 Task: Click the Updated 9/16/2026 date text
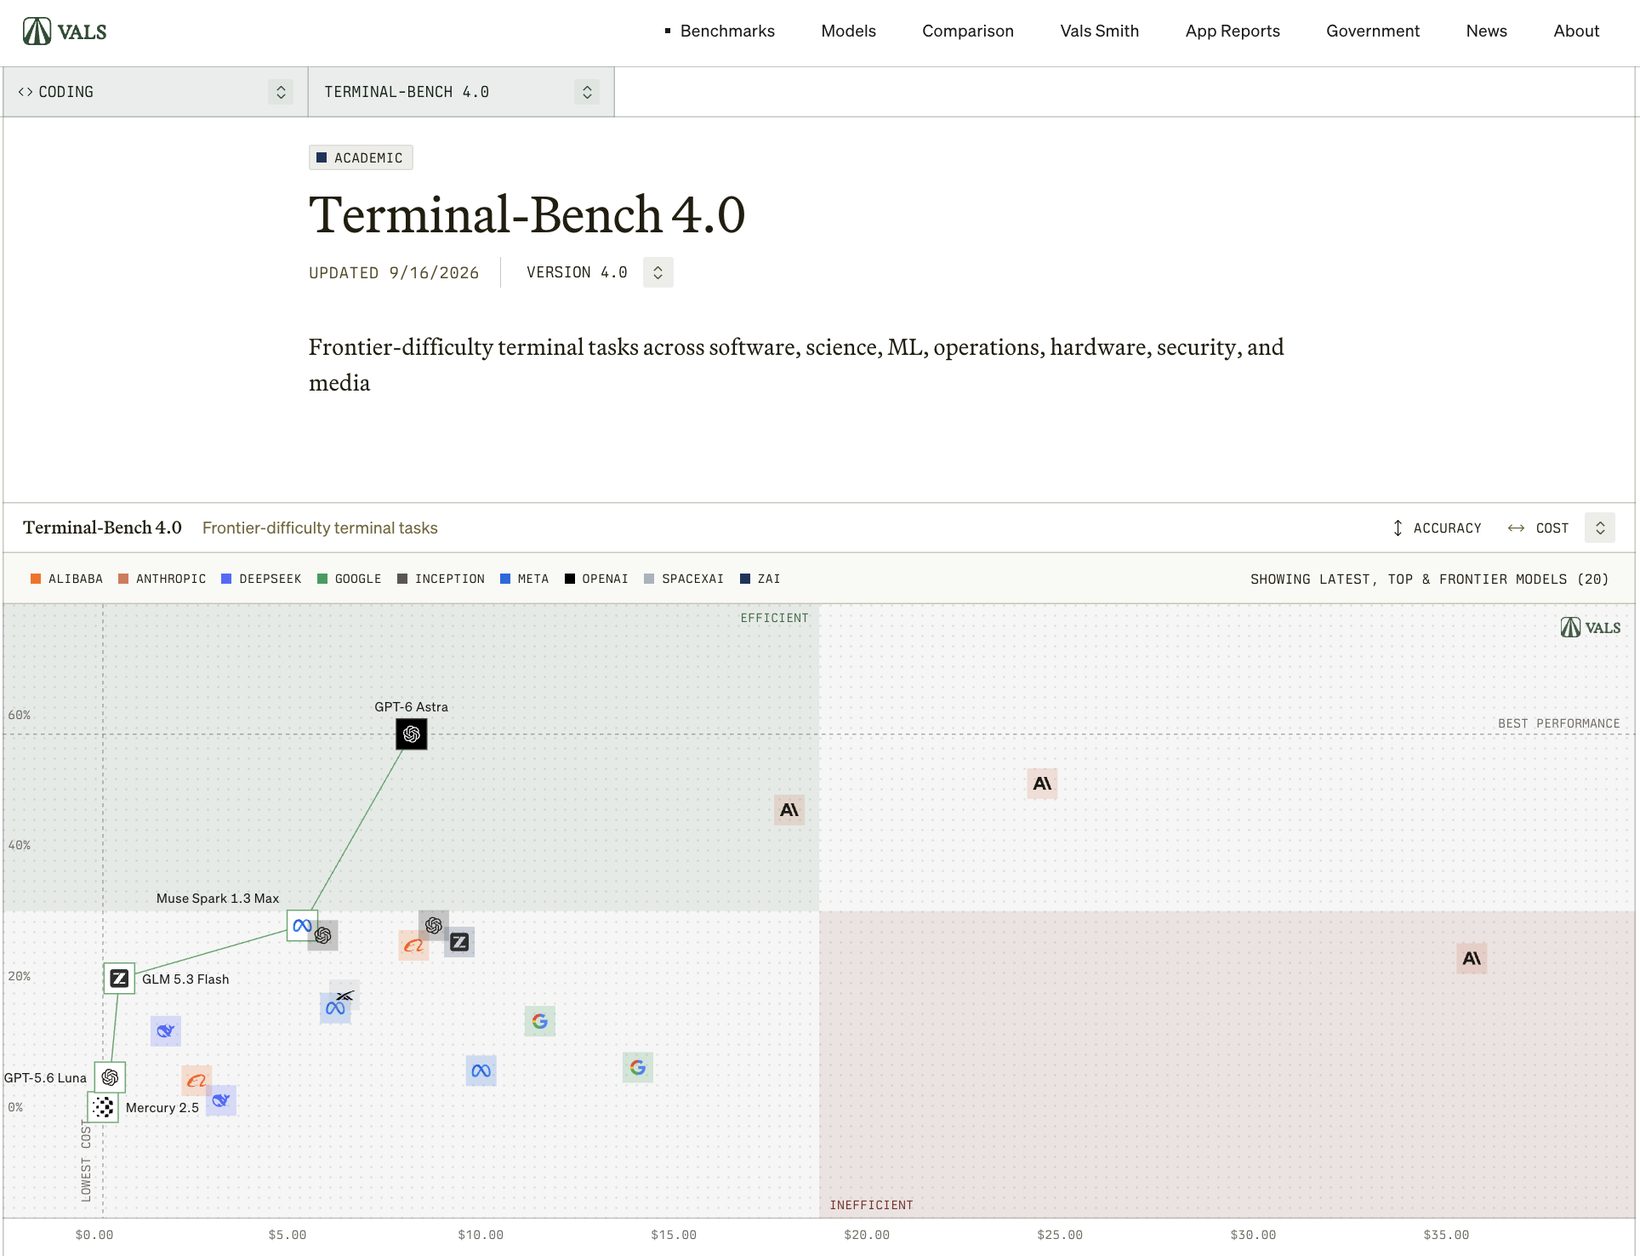pos(394,273)
